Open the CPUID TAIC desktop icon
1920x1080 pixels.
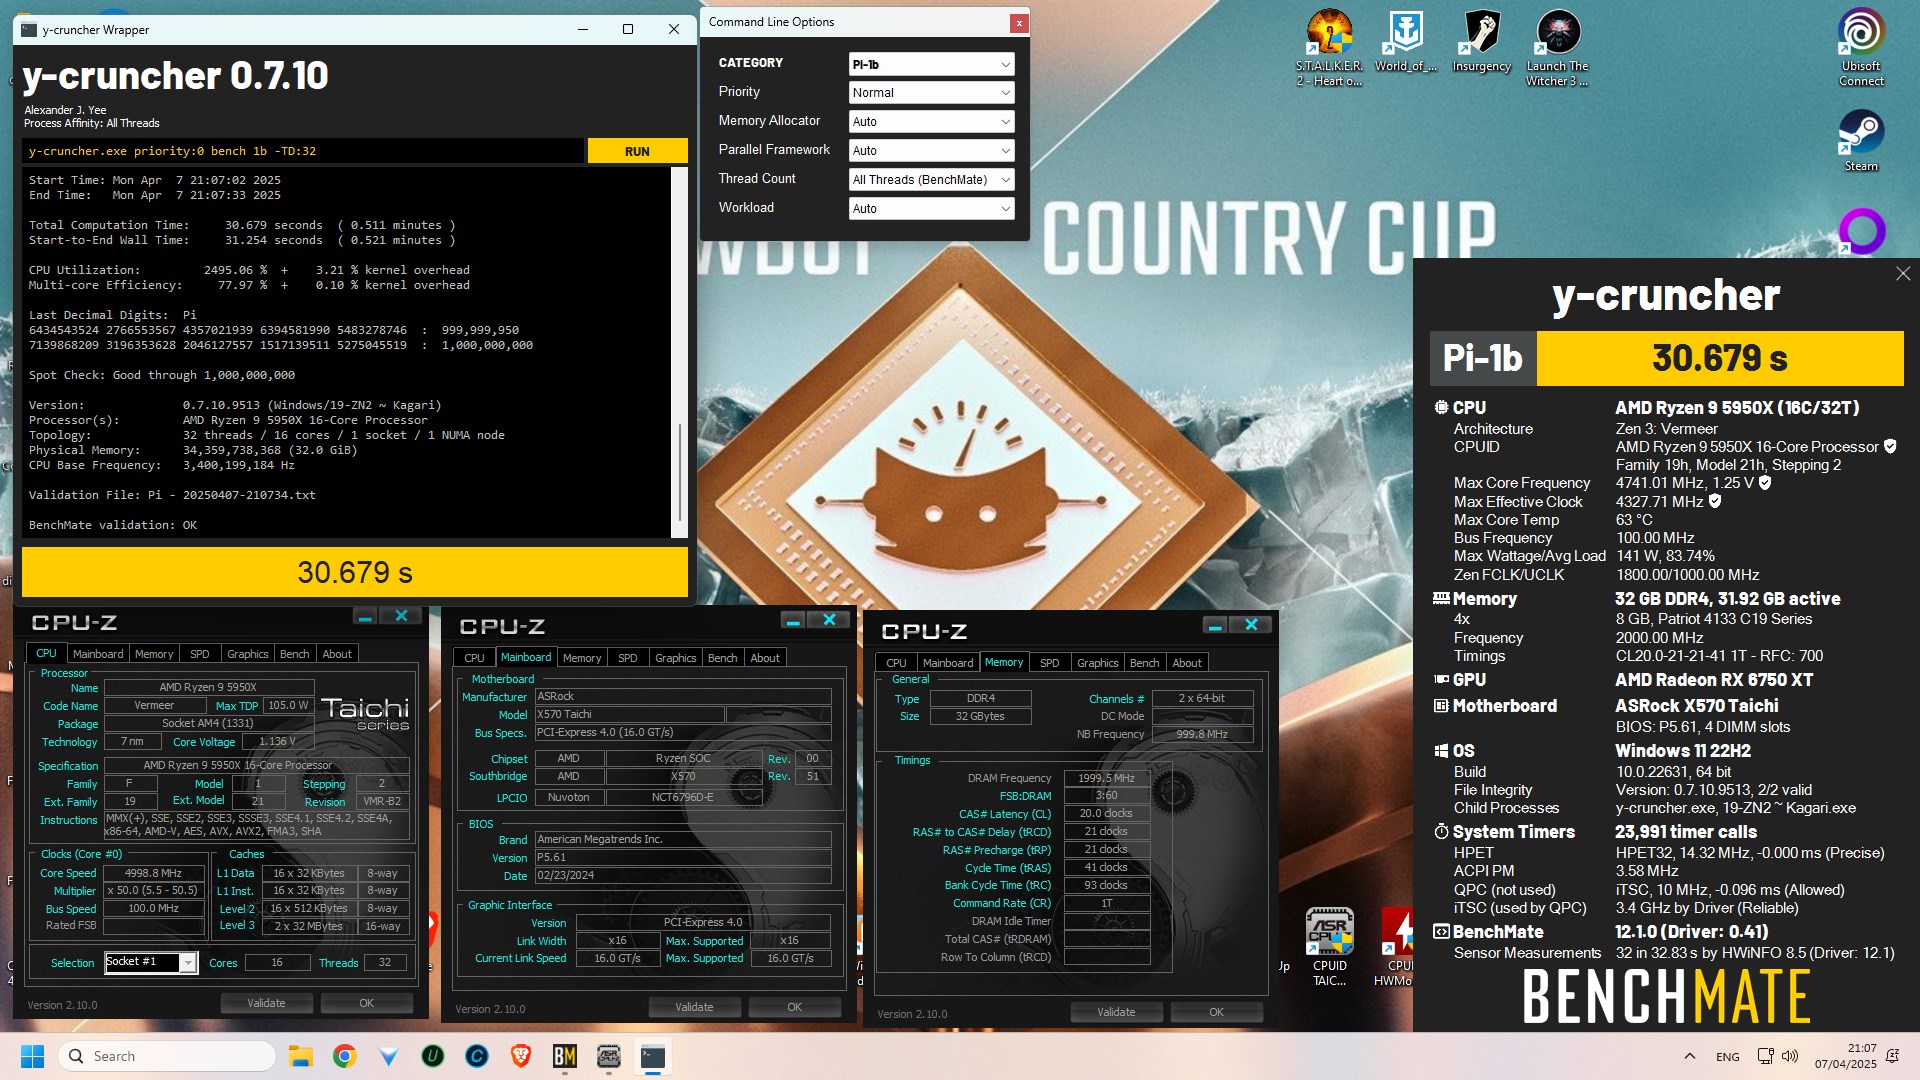(x=1329, y=946)
